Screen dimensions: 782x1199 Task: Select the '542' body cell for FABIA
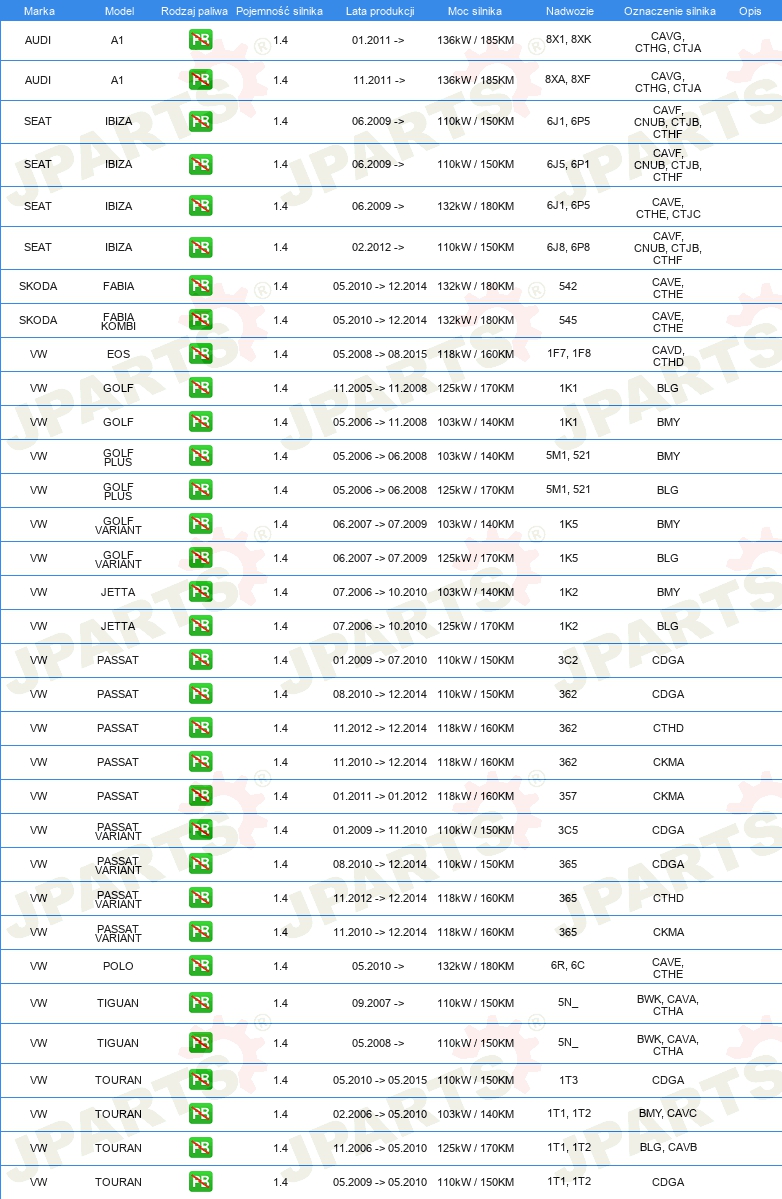[x=568, y=286]
